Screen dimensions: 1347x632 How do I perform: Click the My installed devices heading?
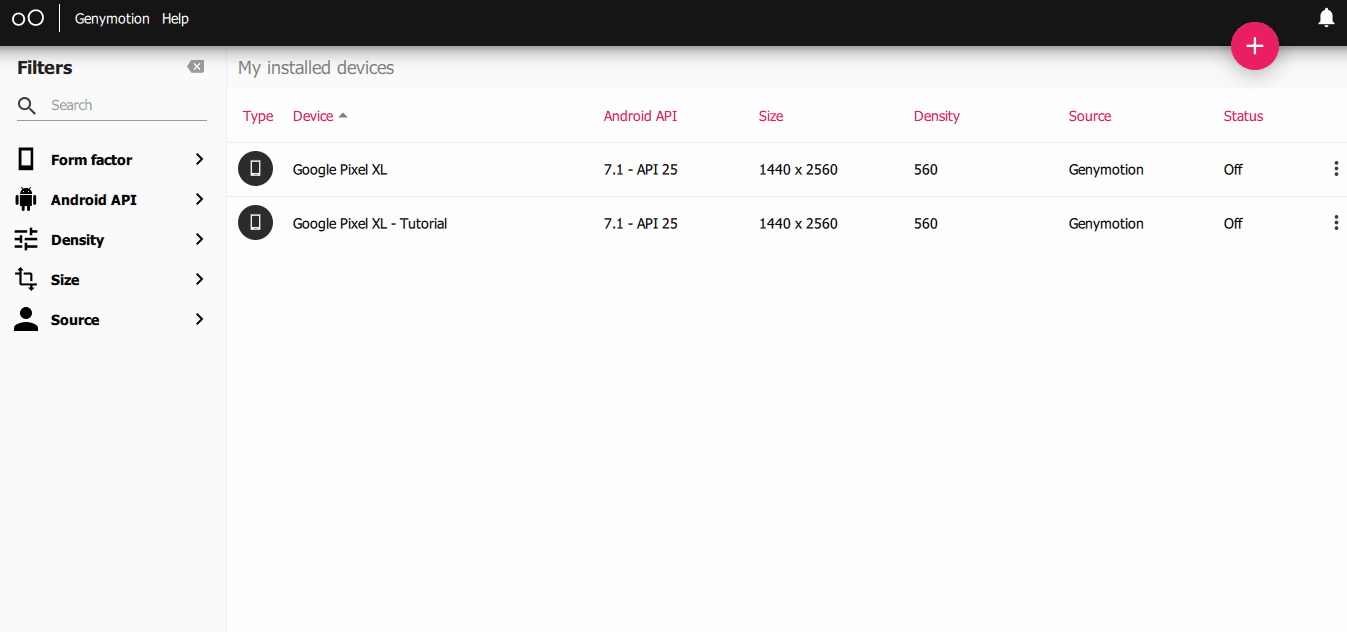point(316,68)
